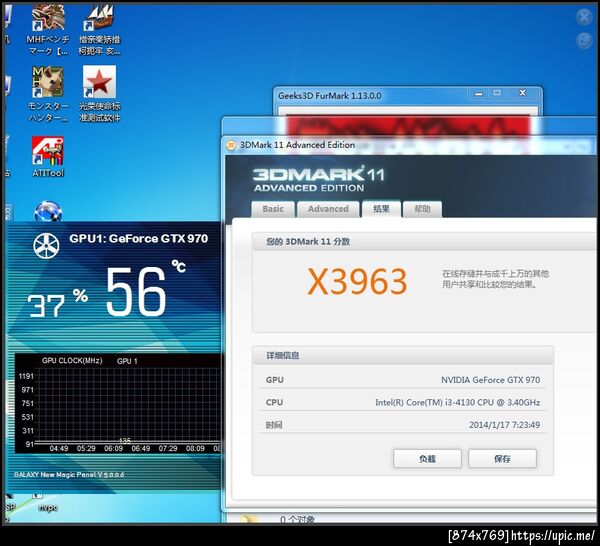Click the GPU1: GeForce GTX 970 label

(x=139, y=239)
